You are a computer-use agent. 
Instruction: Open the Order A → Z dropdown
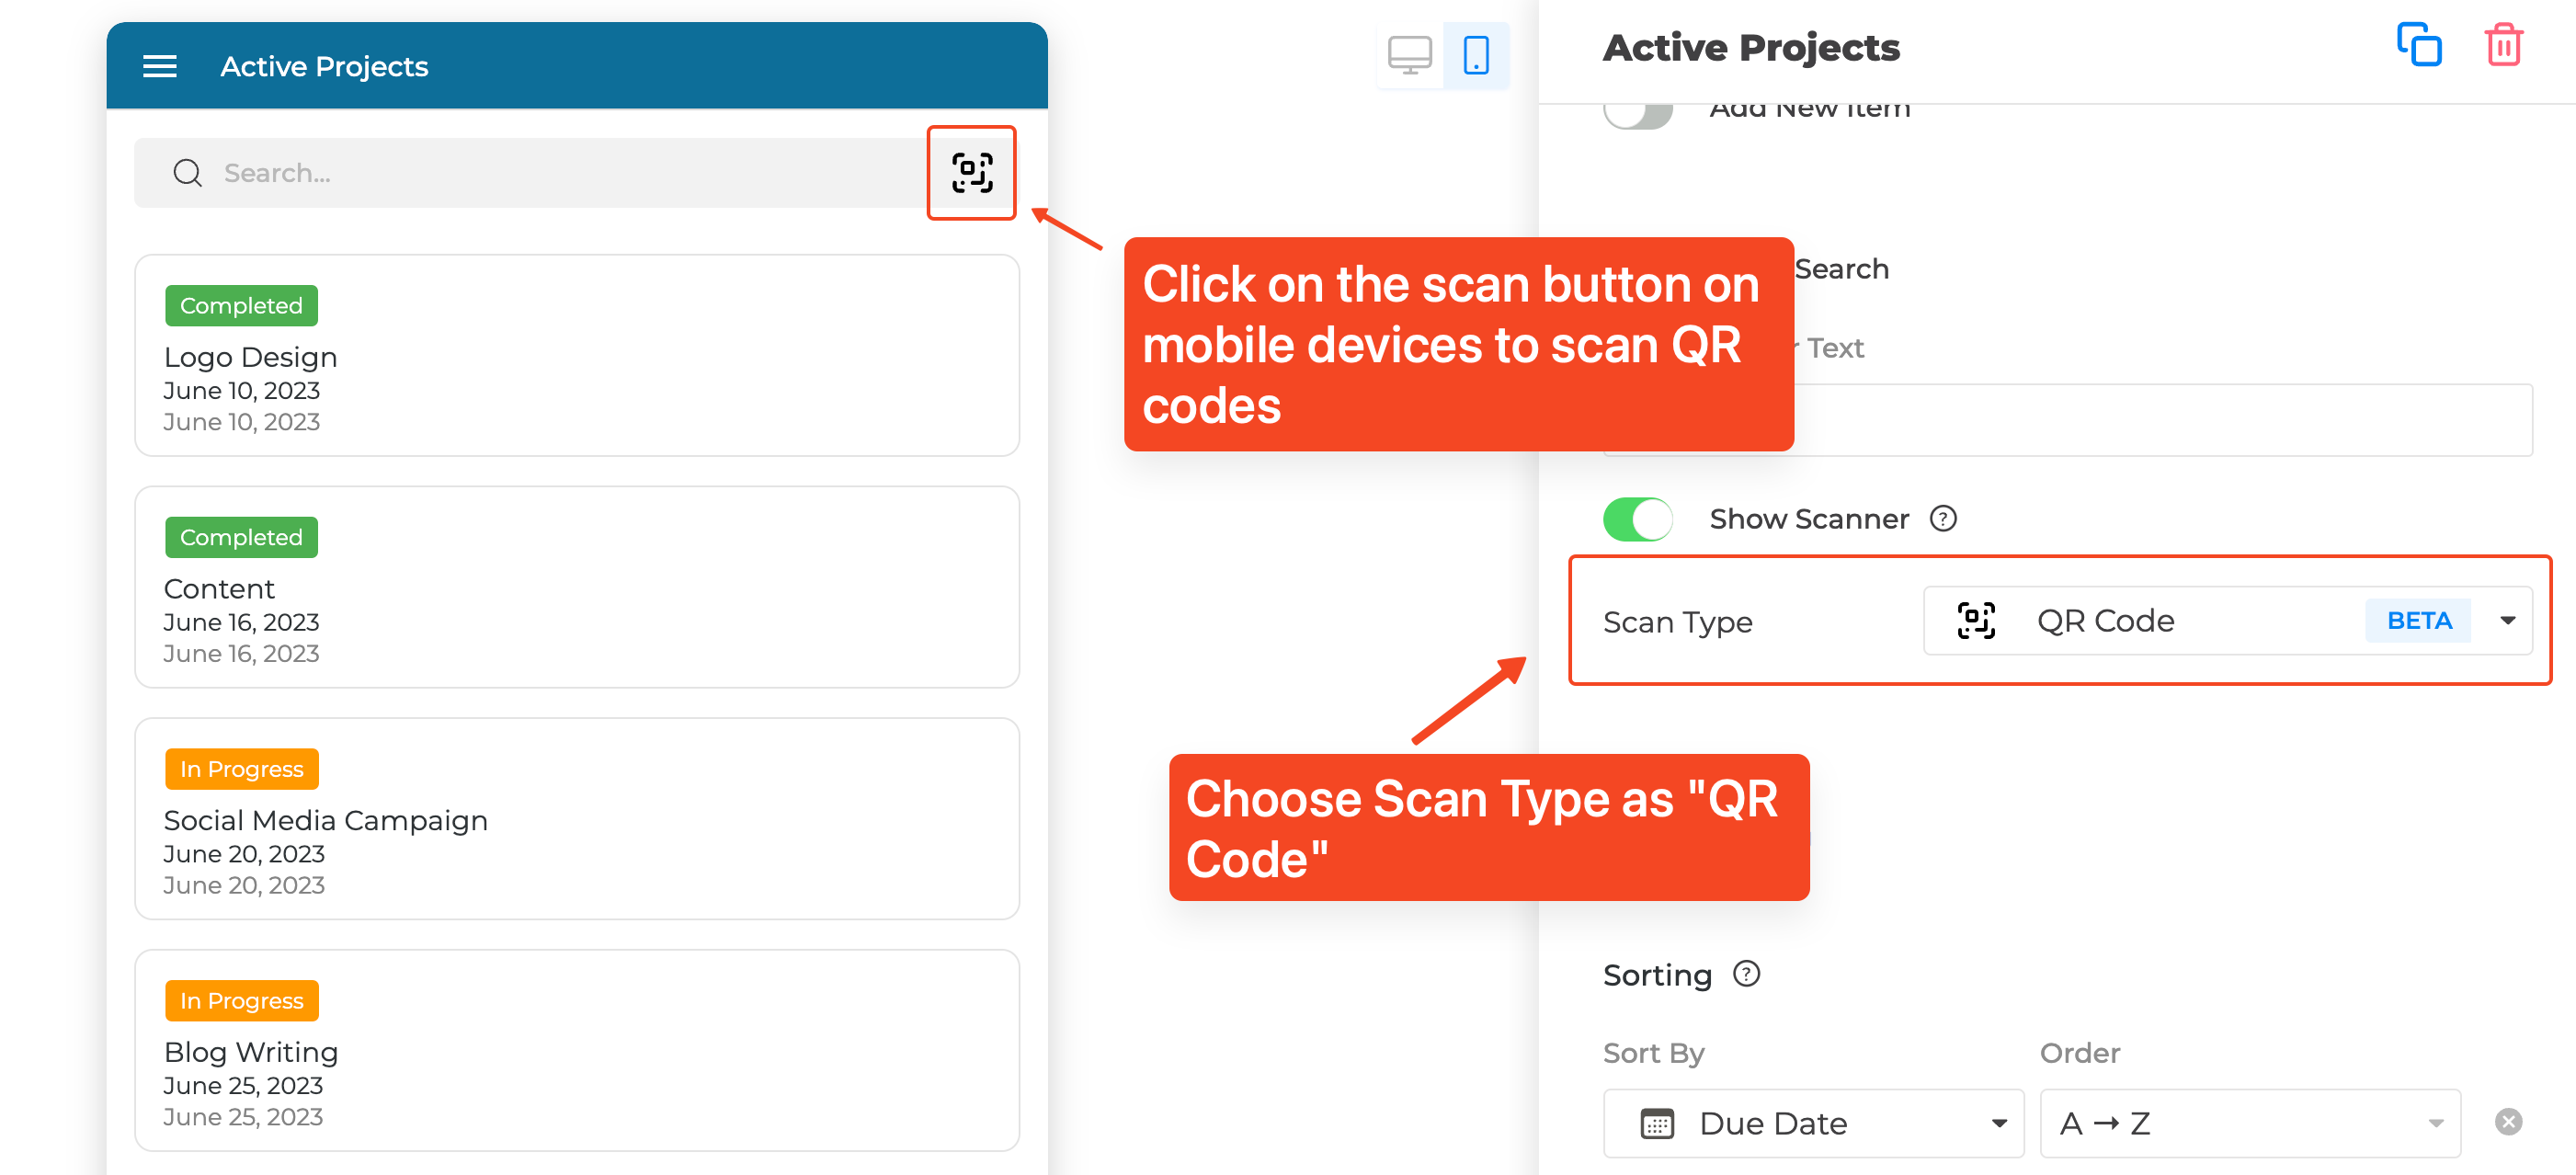click(x=2250, y=1123)
